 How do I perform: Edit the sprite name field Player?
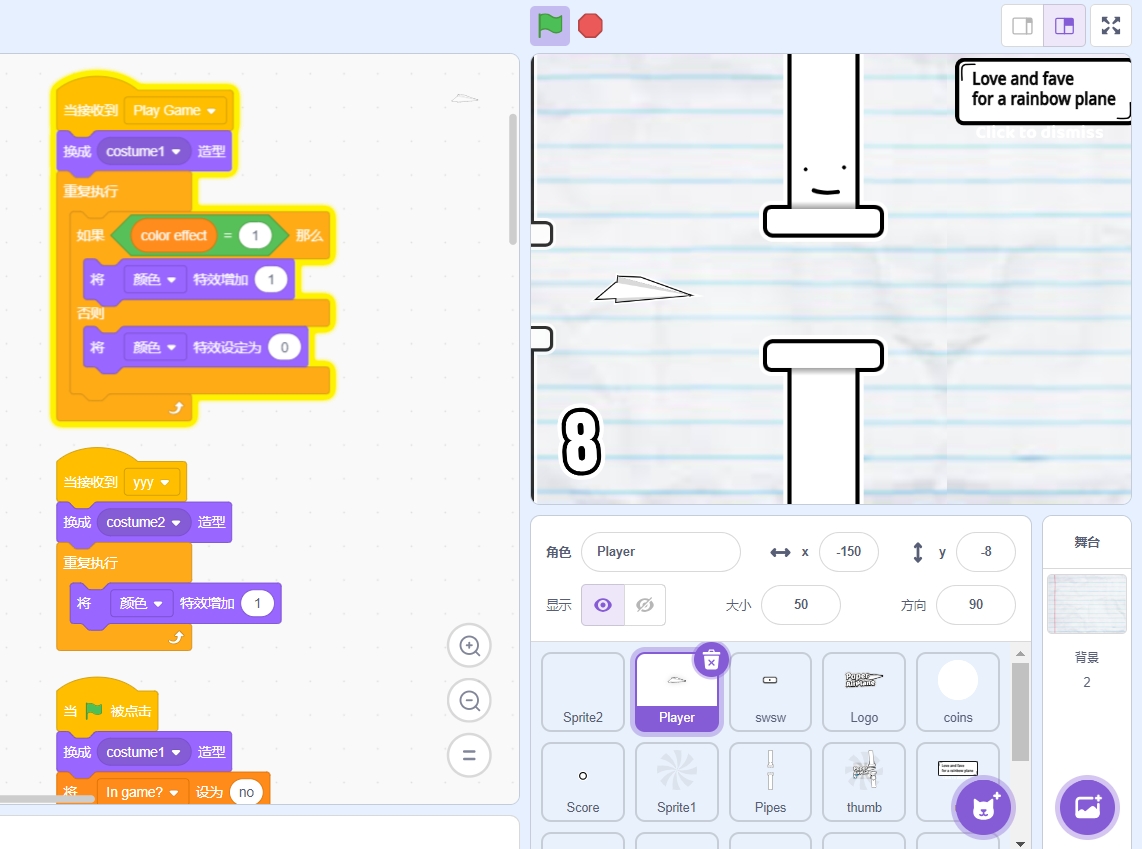pyautogui.click(x=661, y=552)
